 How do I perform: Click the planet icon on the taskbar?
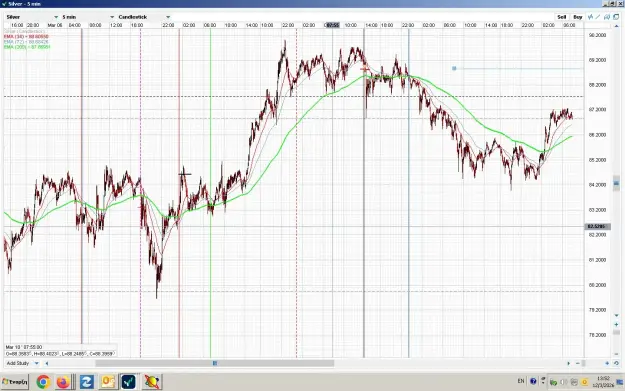(151, 382)
